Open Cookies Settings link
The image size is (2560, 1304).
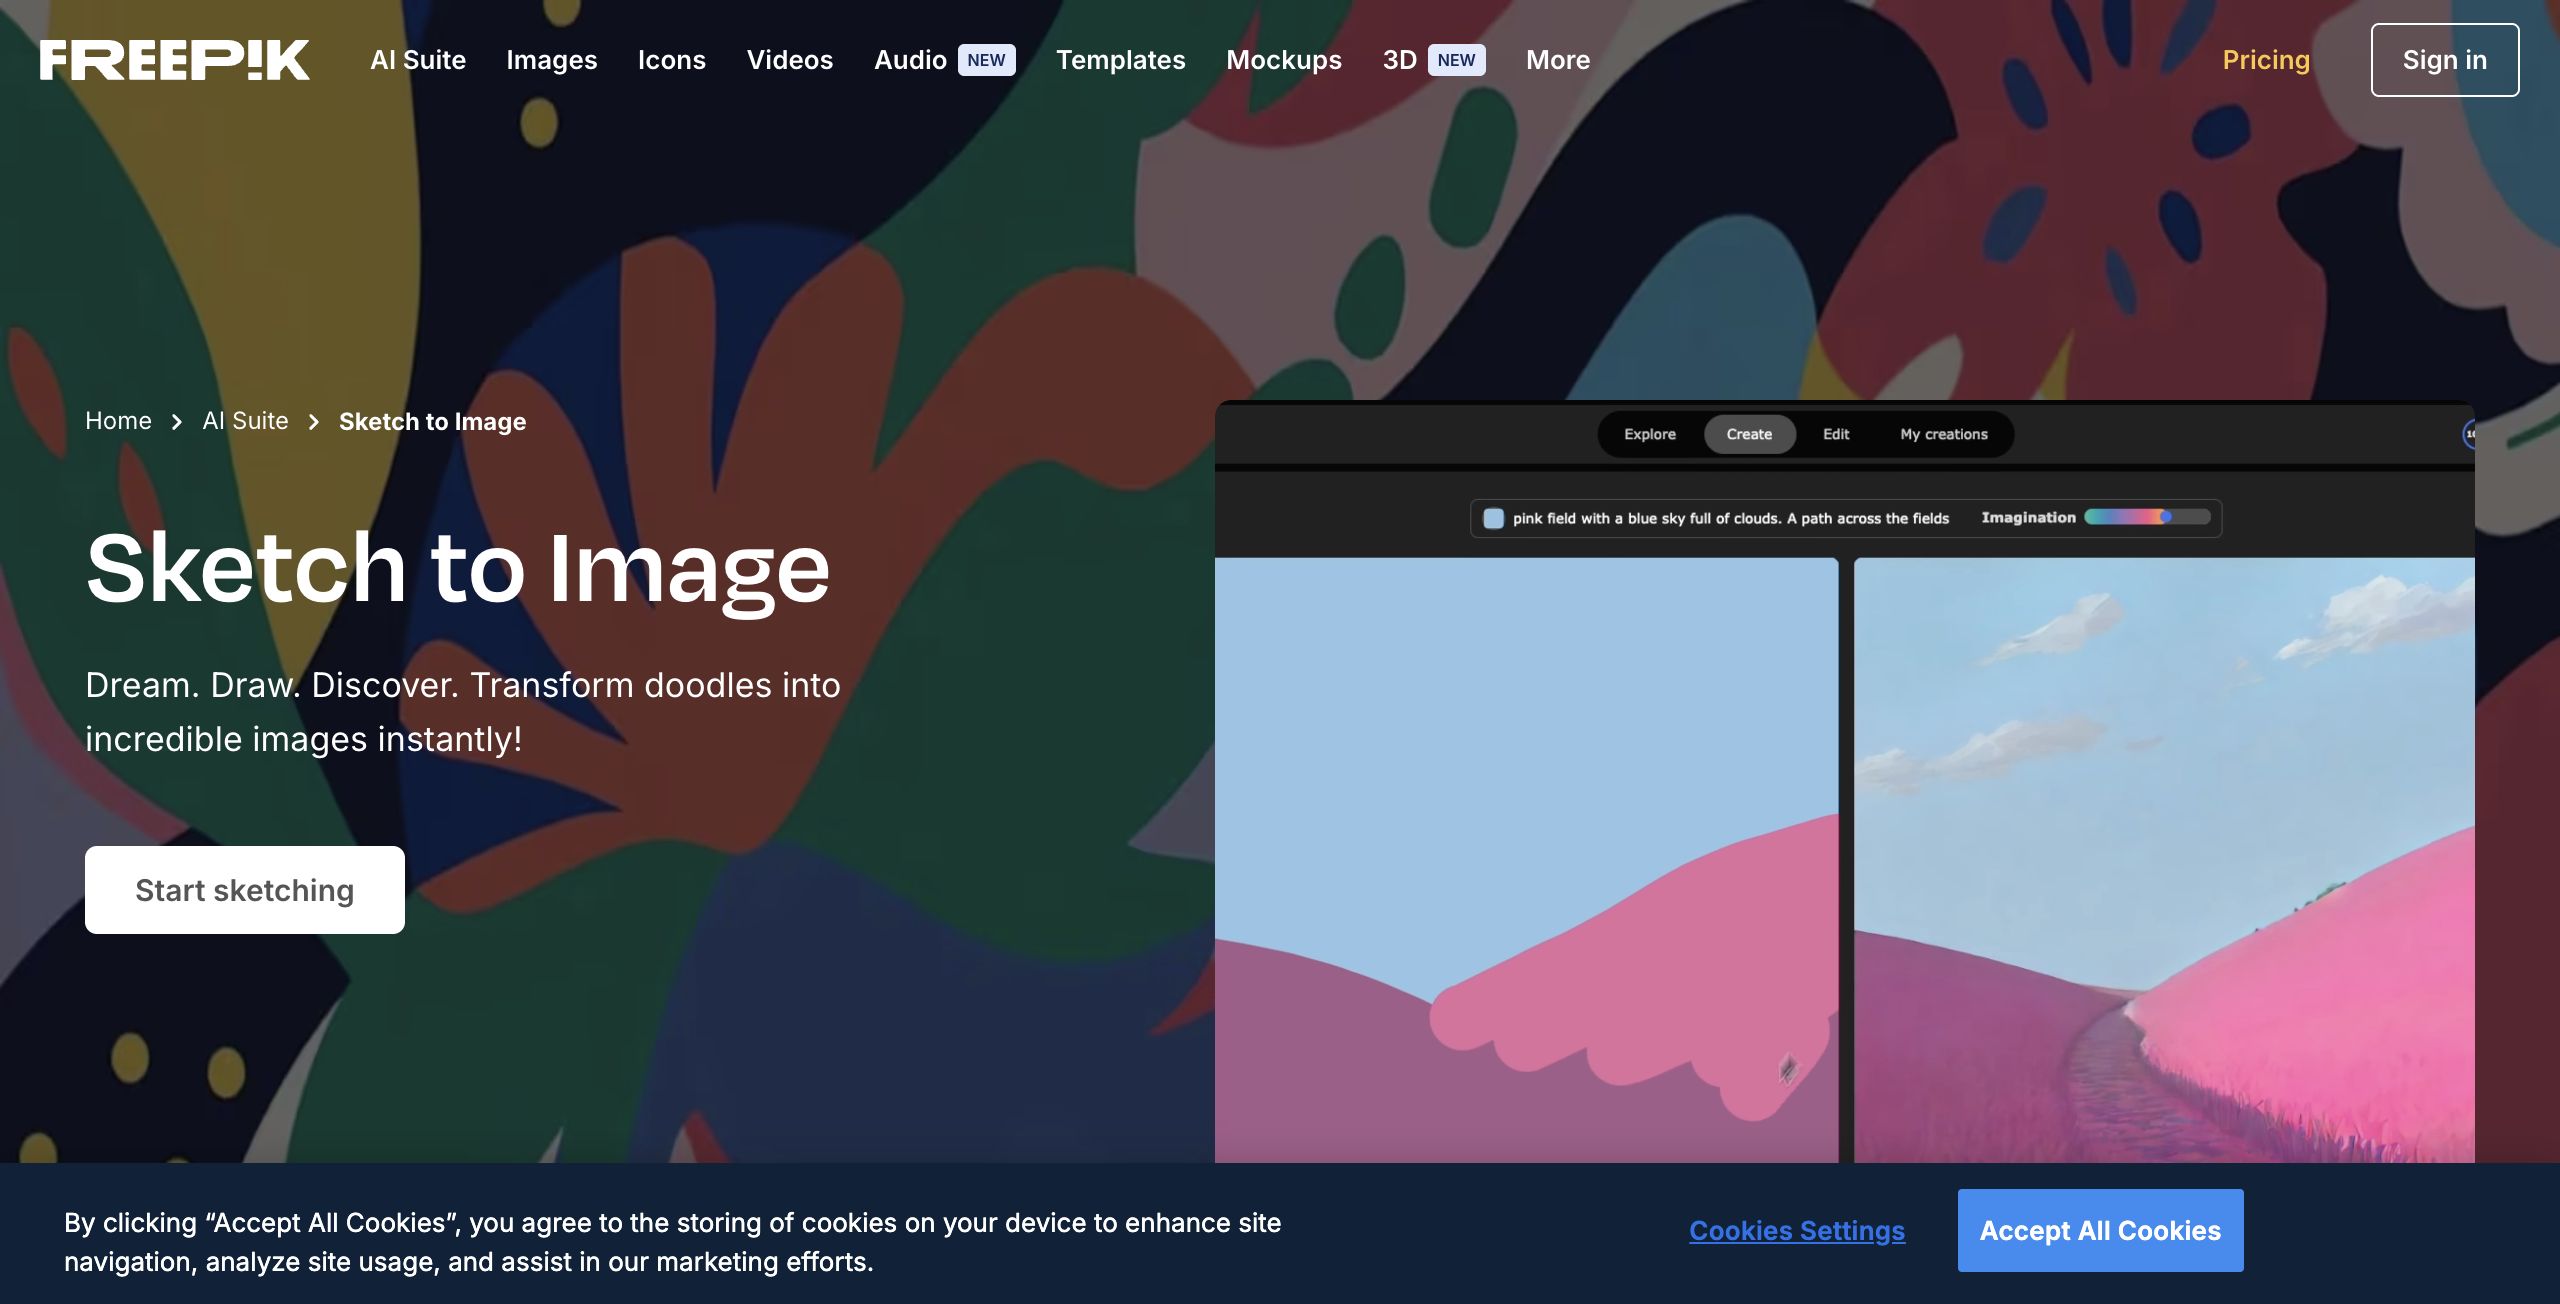click(x=1796, y=1230)
